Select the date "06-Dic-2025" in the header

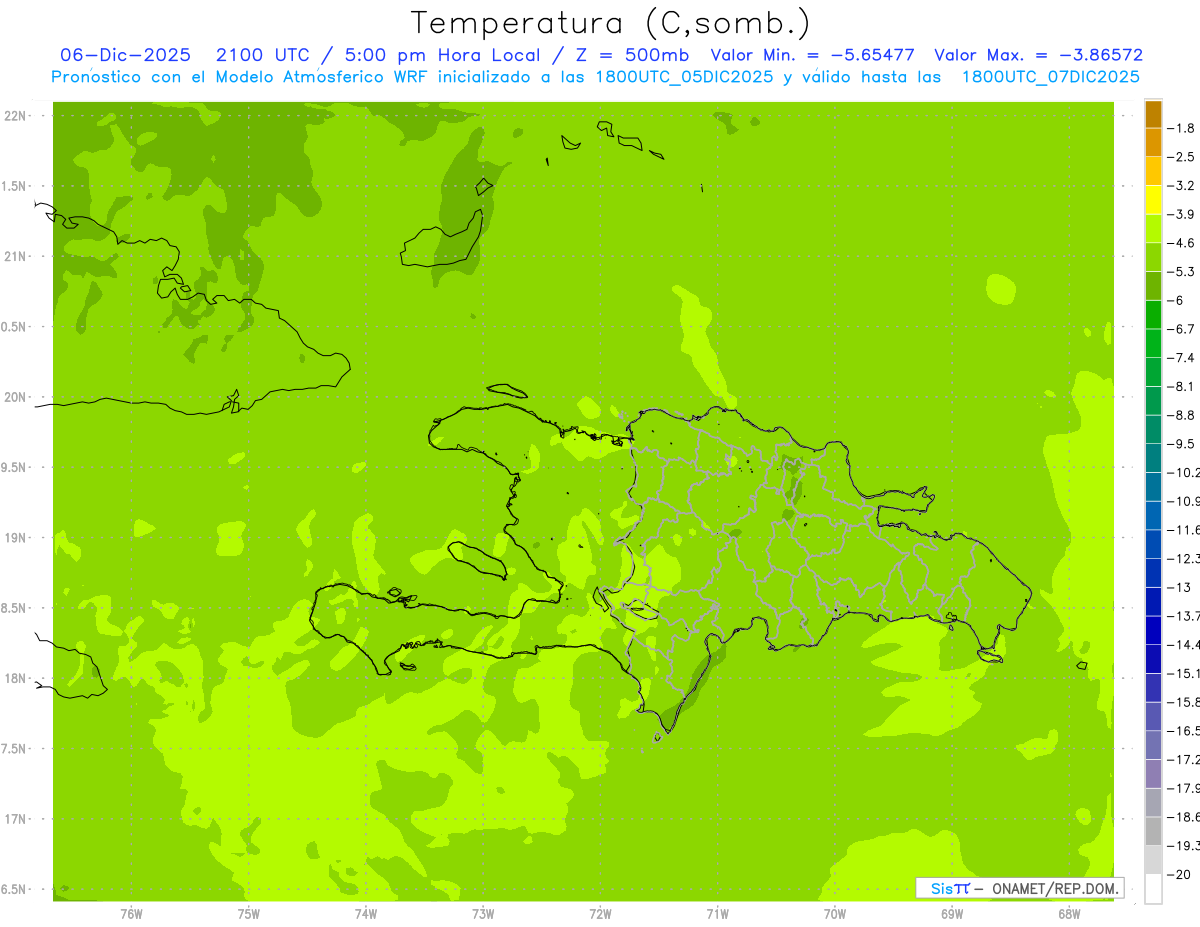click(125, 55)
